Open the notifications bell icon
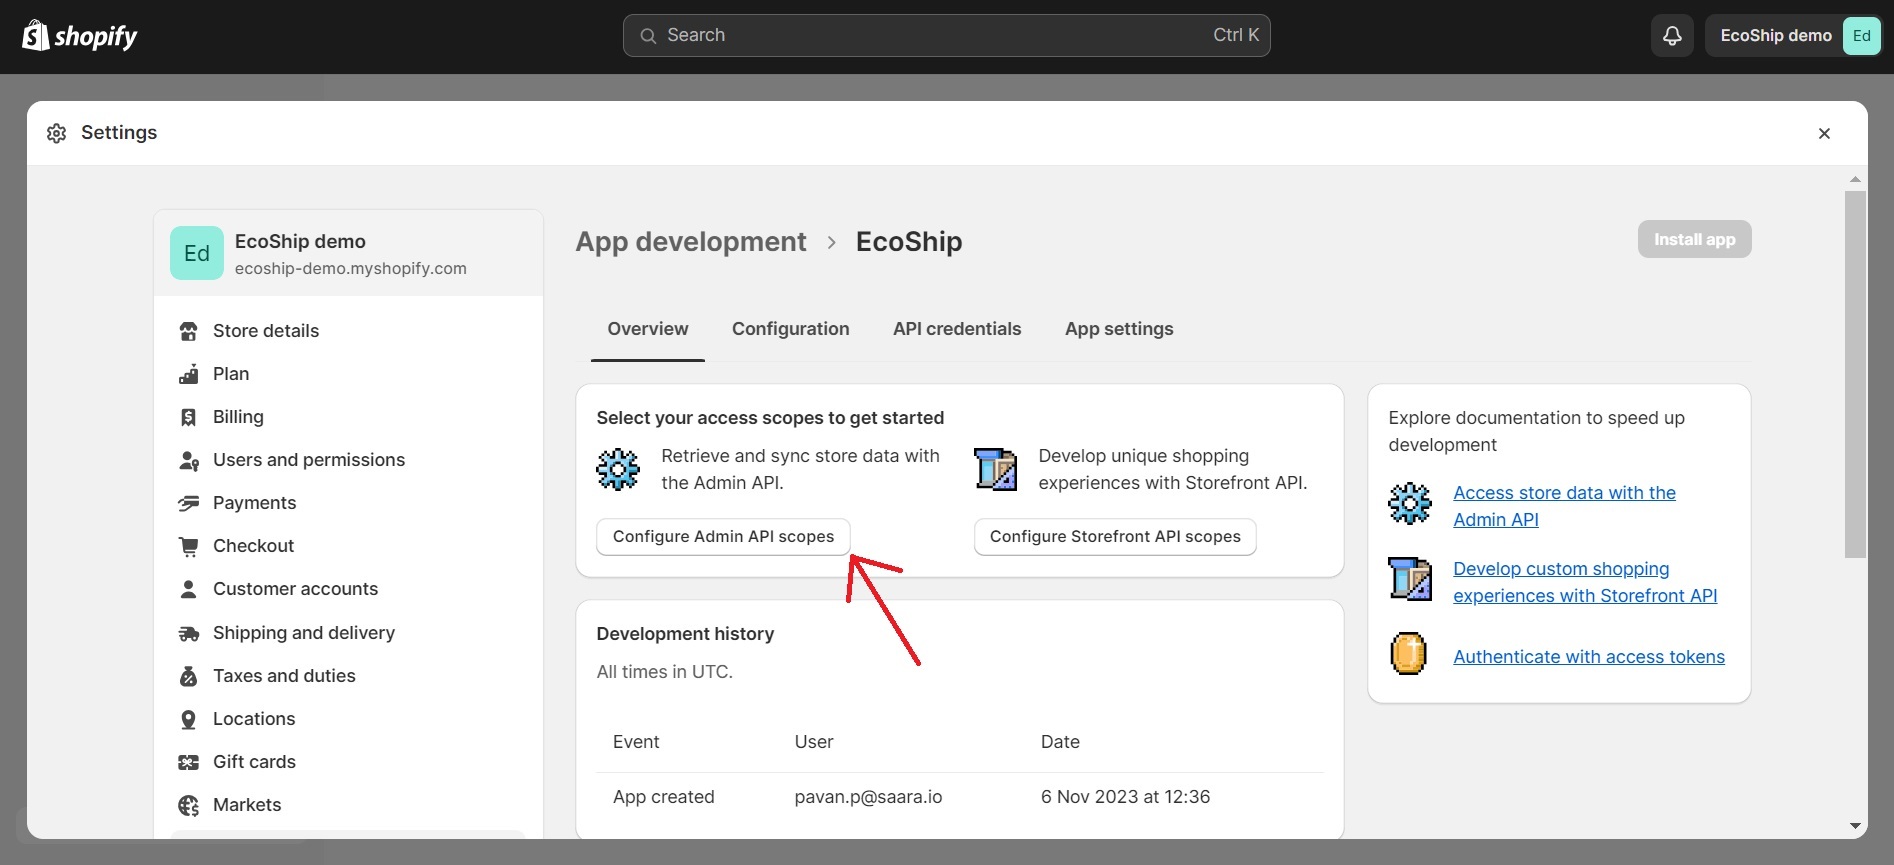1894x865 pixels. click(x=1672, y=36)
